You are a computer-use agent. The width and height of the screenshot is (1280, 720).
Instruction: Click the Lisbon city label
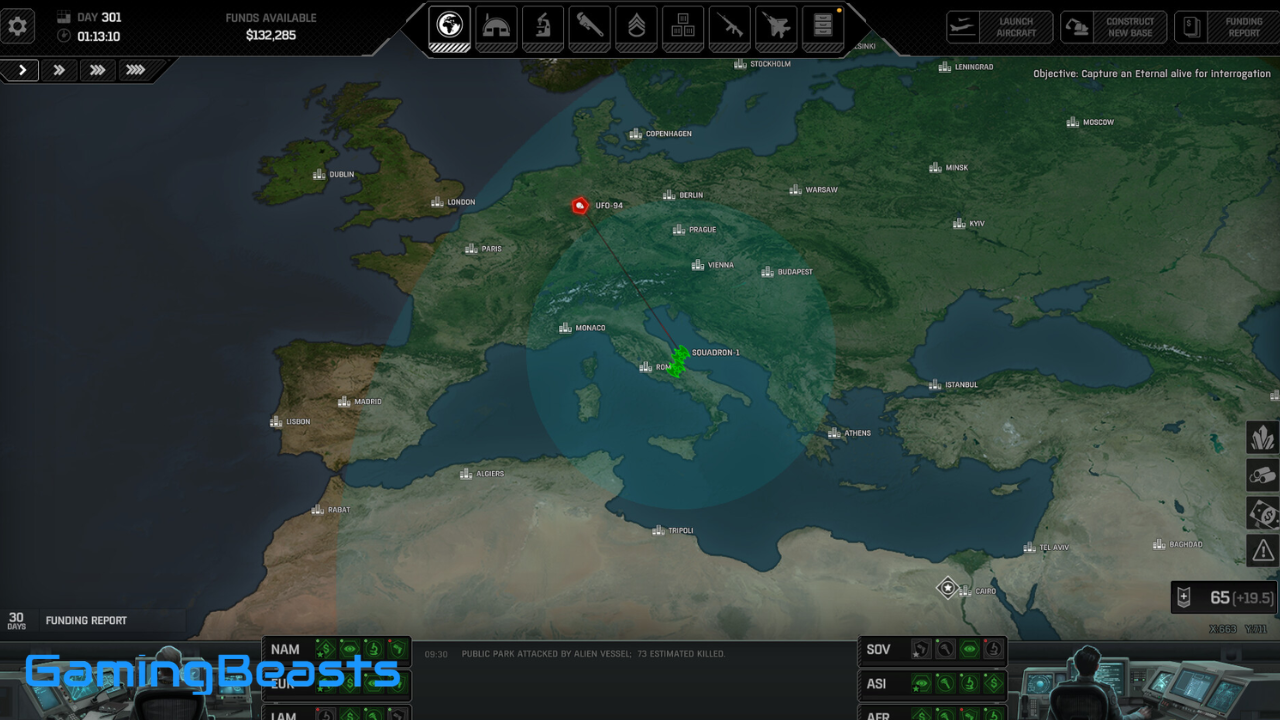tap(298, 422)
